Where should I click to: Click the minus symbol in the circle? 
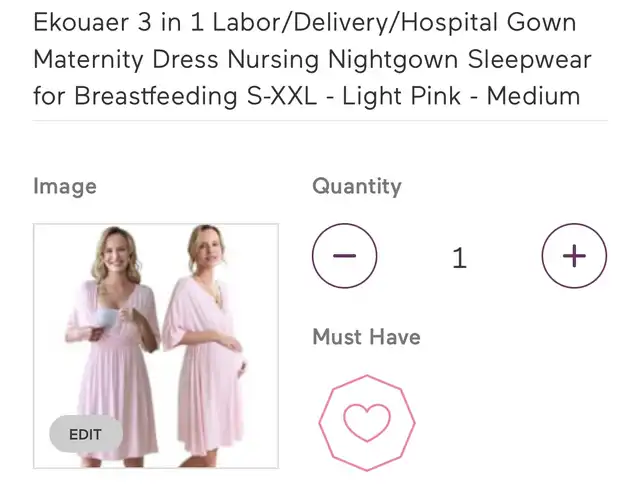click(344, 256)
